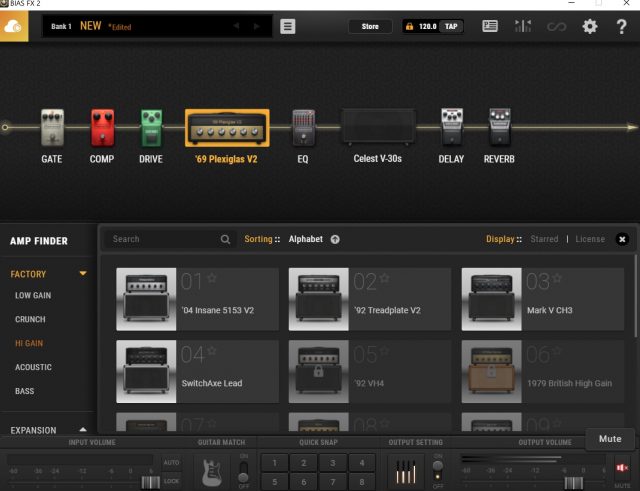Star the '04 Insane 5153 V2 amp
Screen dimensions: 640x491
pos(212,278)
